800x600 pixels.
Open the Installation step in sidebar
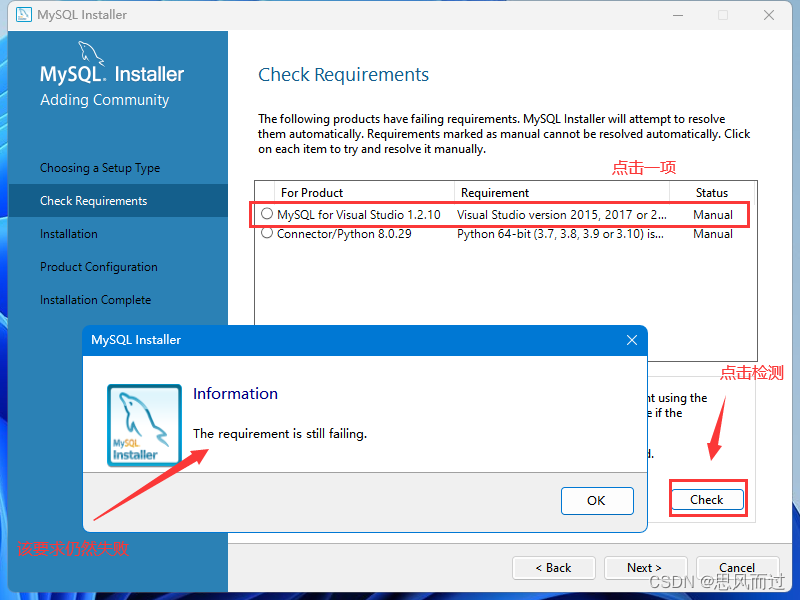click(69, 234)
